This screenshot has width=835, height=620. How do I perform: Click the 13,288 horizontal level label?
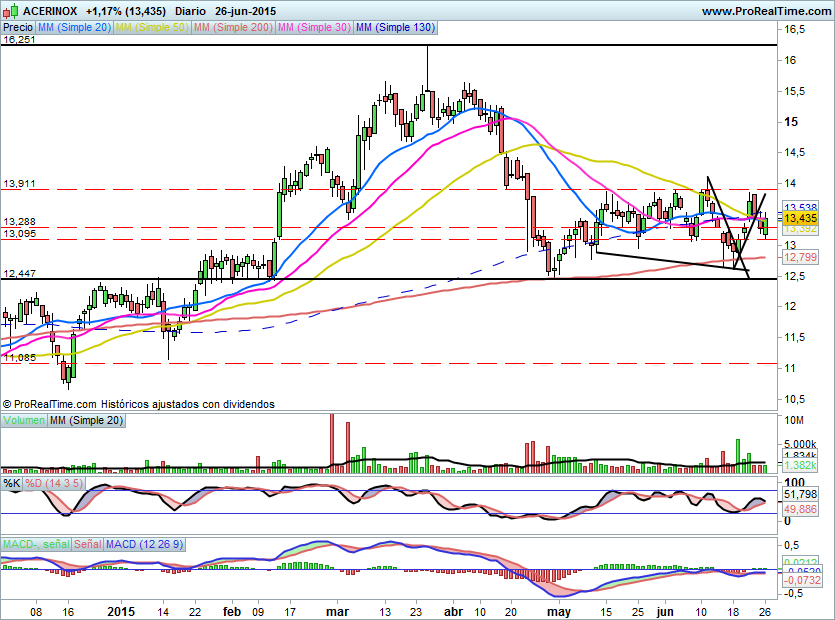19,222
